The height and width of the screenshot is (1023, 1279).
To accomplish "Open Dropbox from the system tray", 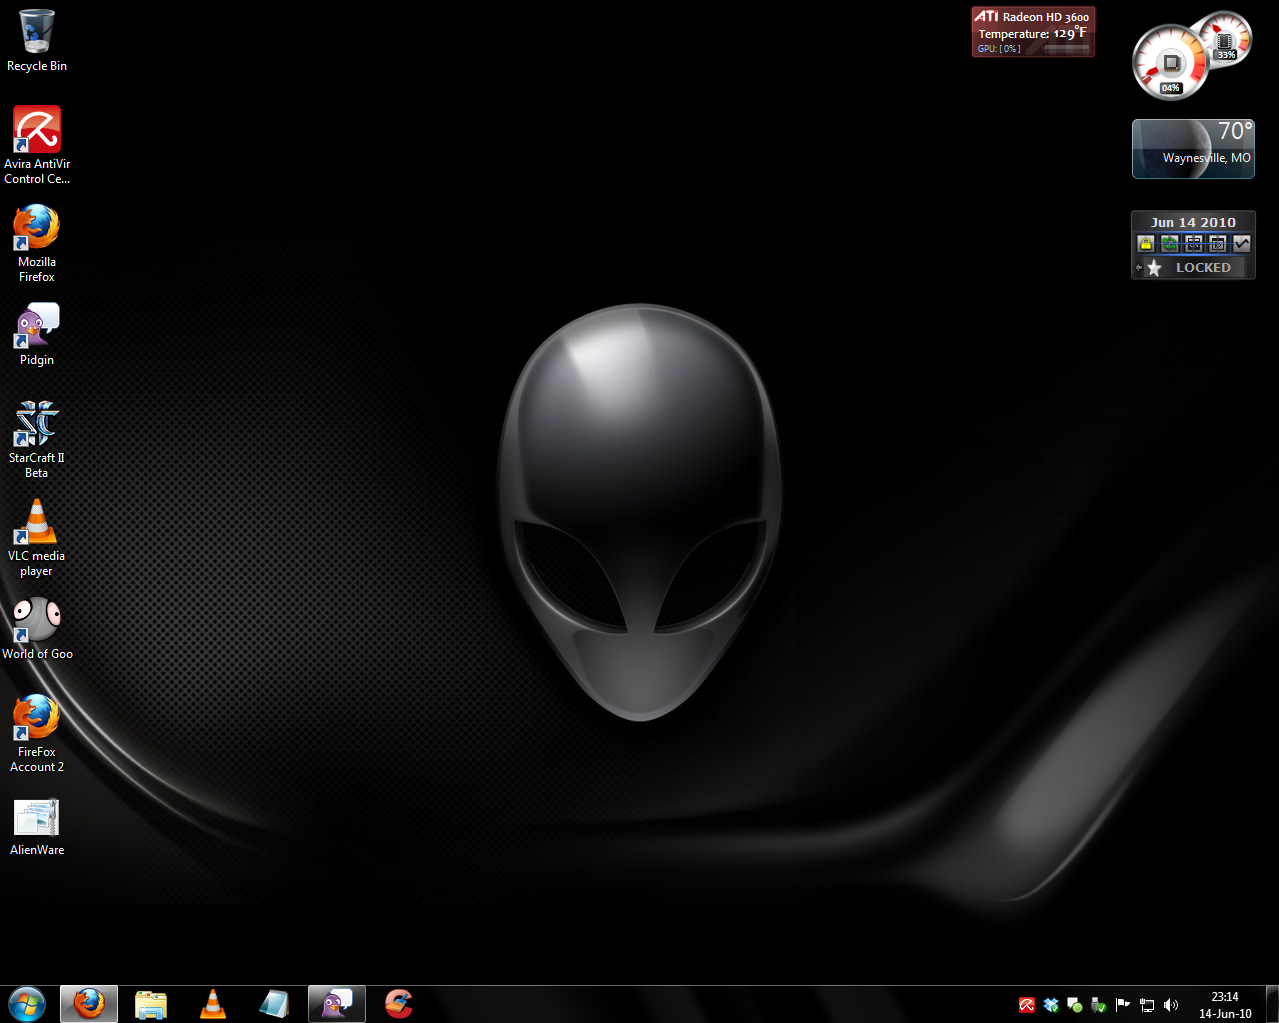I will 1050,1005.
